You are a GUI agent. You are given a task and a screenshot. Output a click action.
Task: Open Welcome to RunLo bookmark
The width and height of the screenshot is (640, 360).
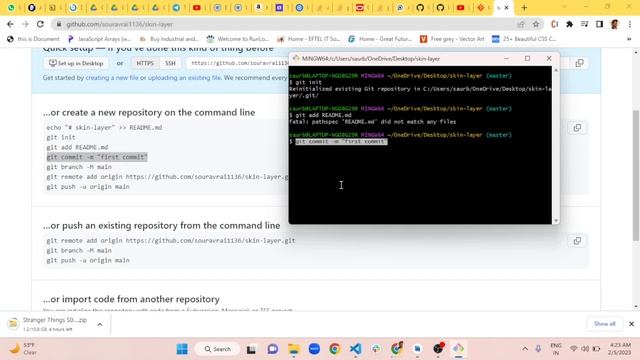coord(238,39)
